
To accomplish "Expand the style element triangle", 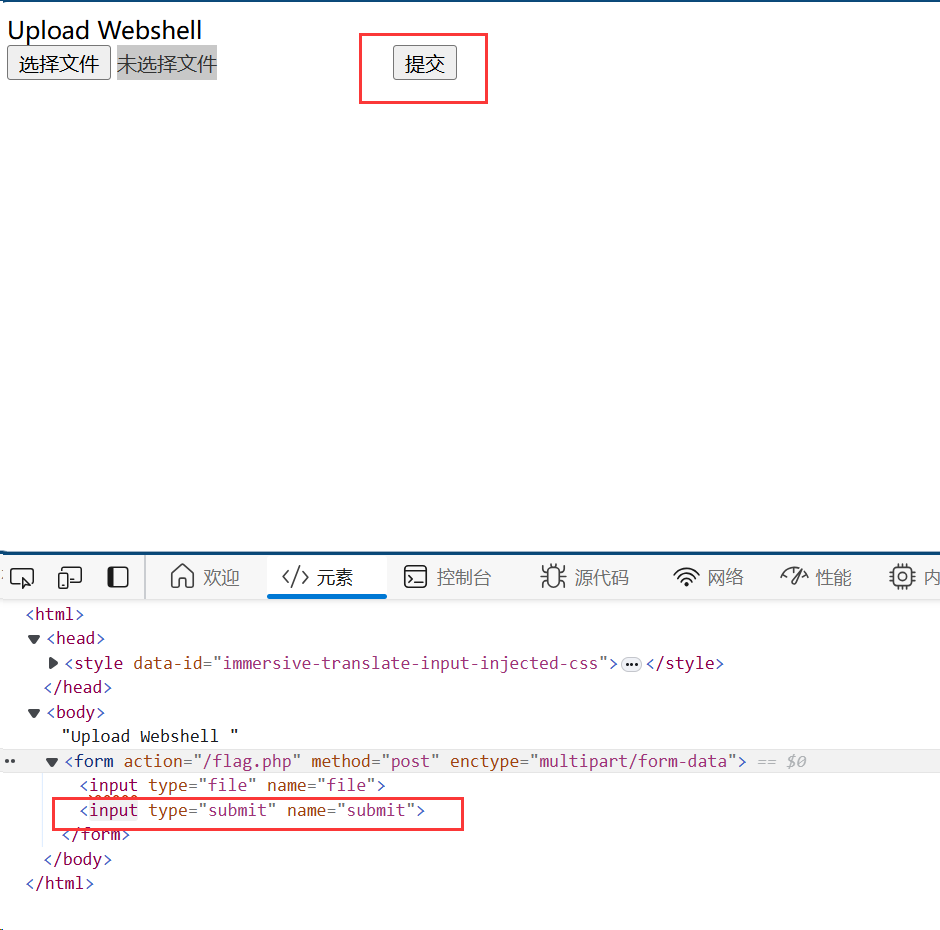I will pos(53,663).
